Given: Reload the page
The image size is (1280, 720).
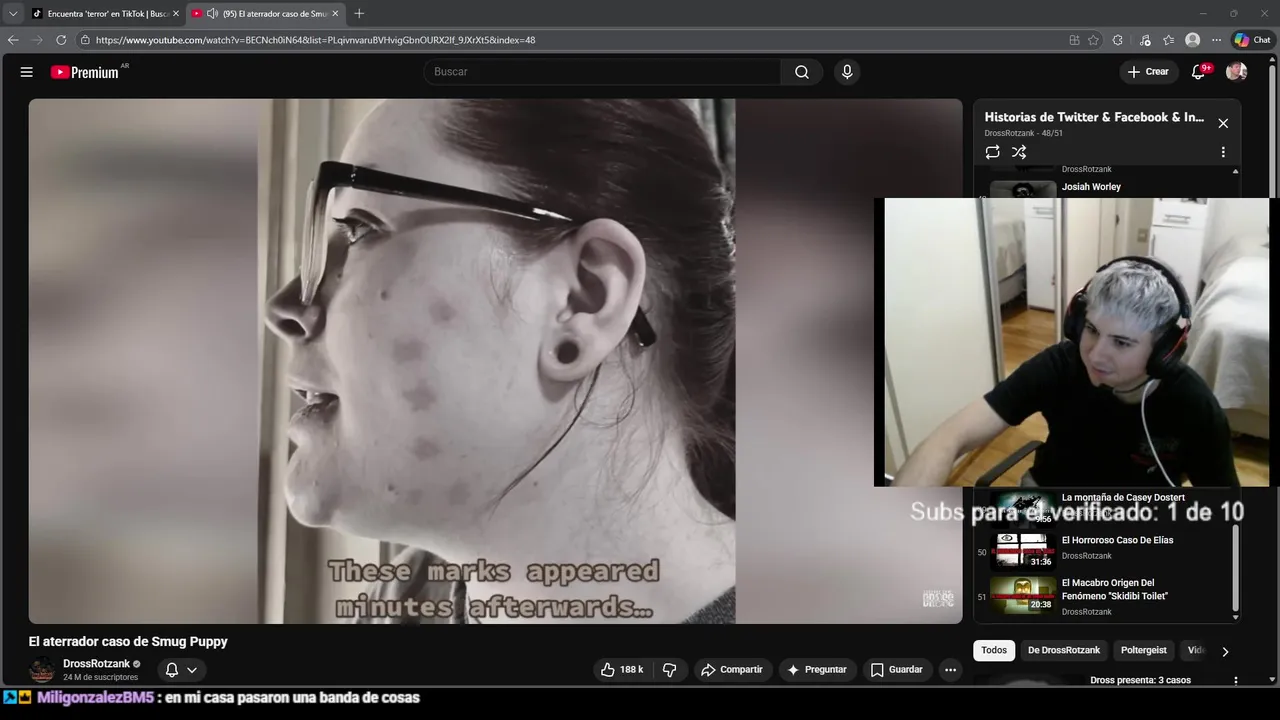Looking at the screenshot, I should click(61, 40).
